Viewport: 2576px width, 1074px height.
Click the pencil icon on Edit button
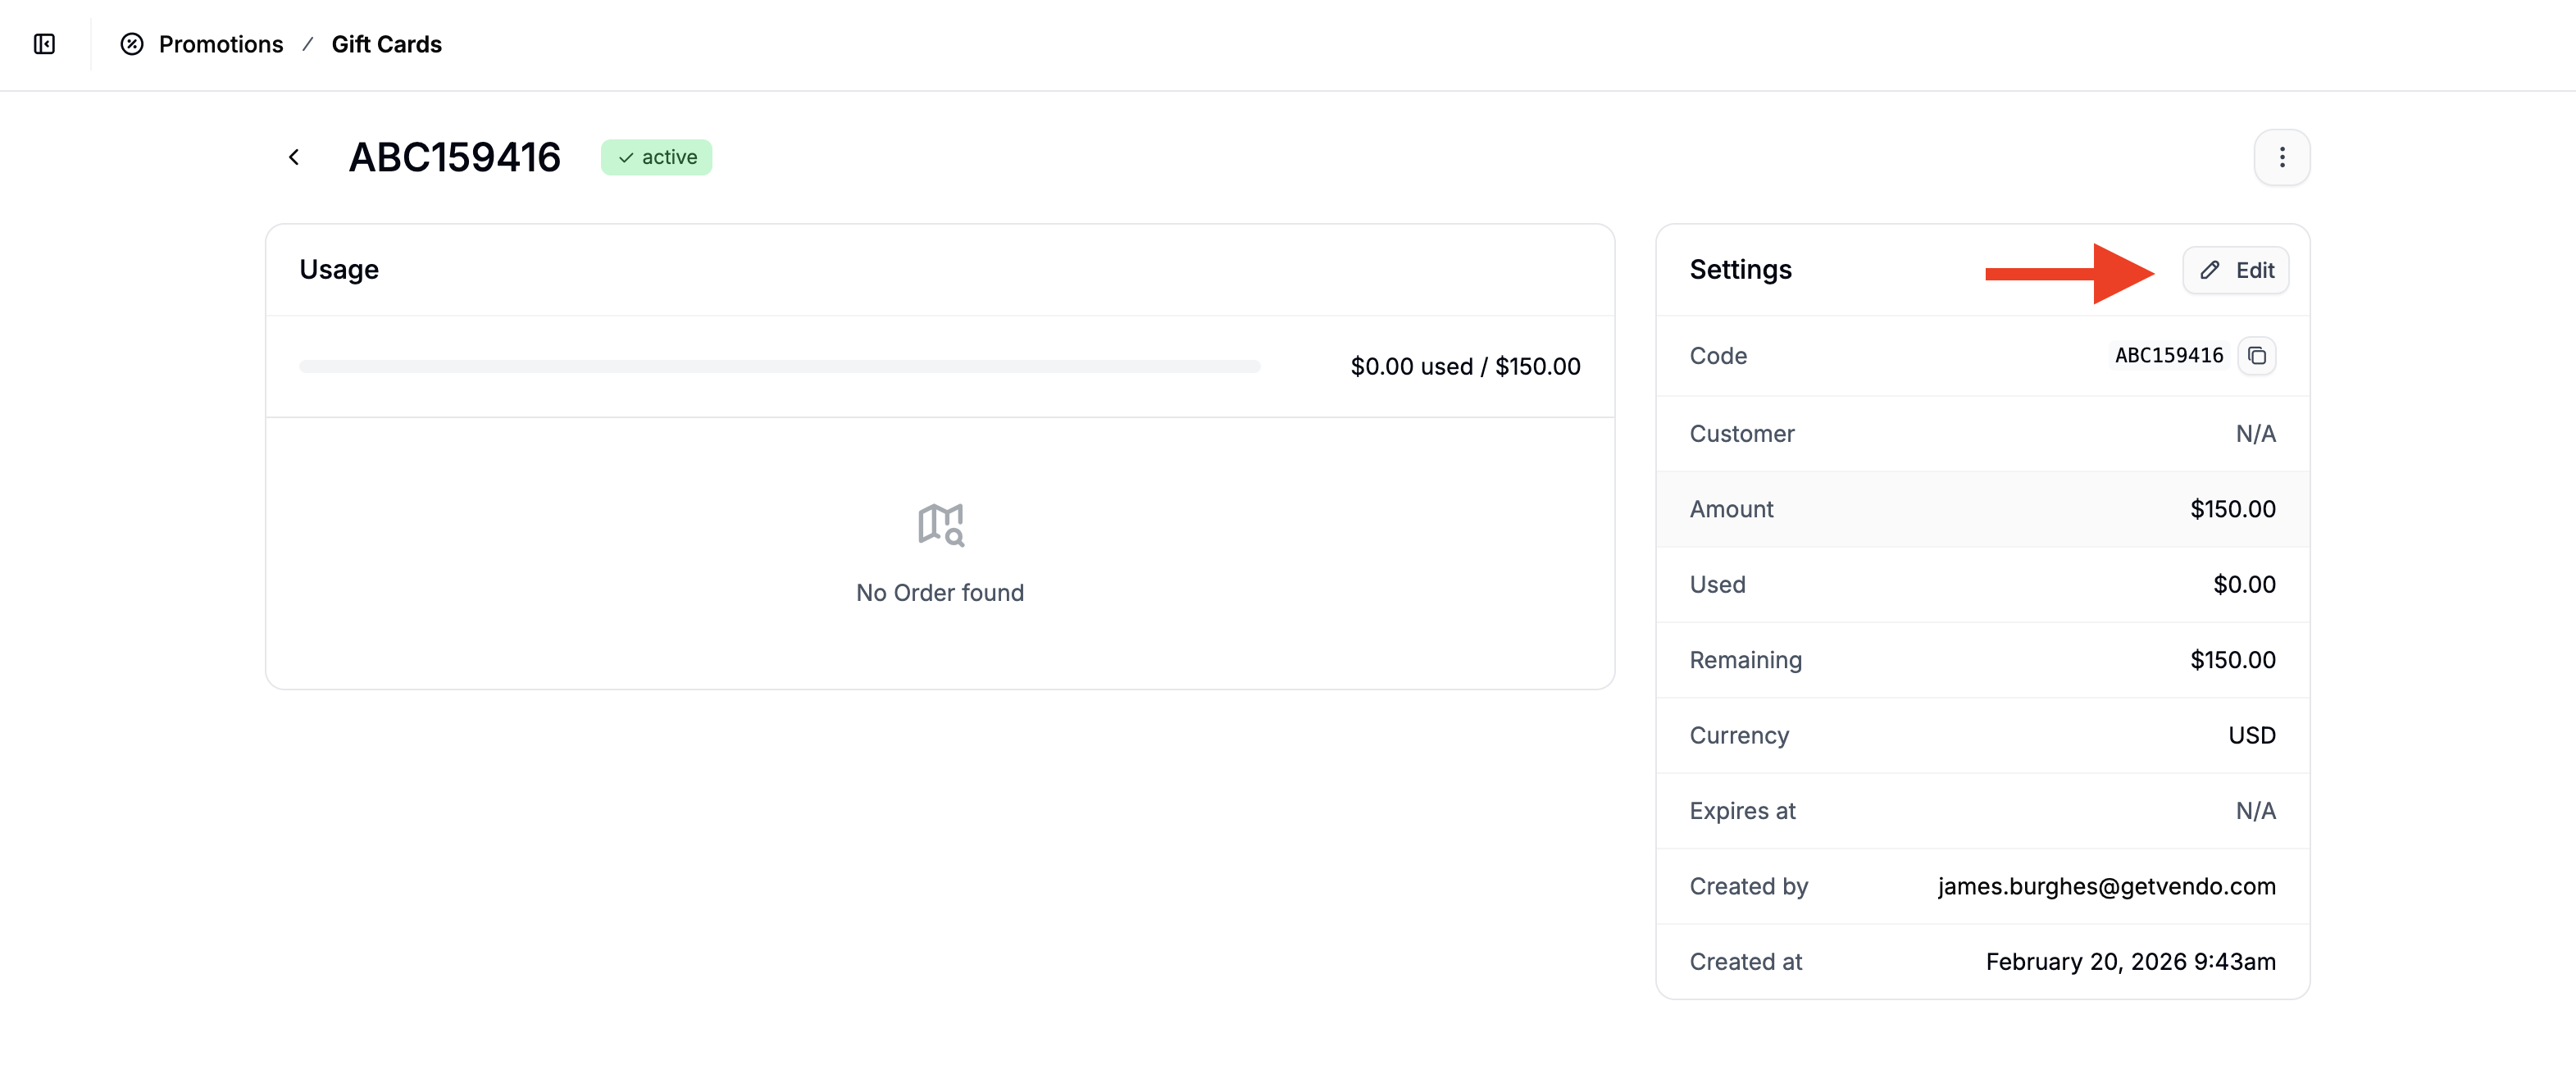tap(2209, 270)
